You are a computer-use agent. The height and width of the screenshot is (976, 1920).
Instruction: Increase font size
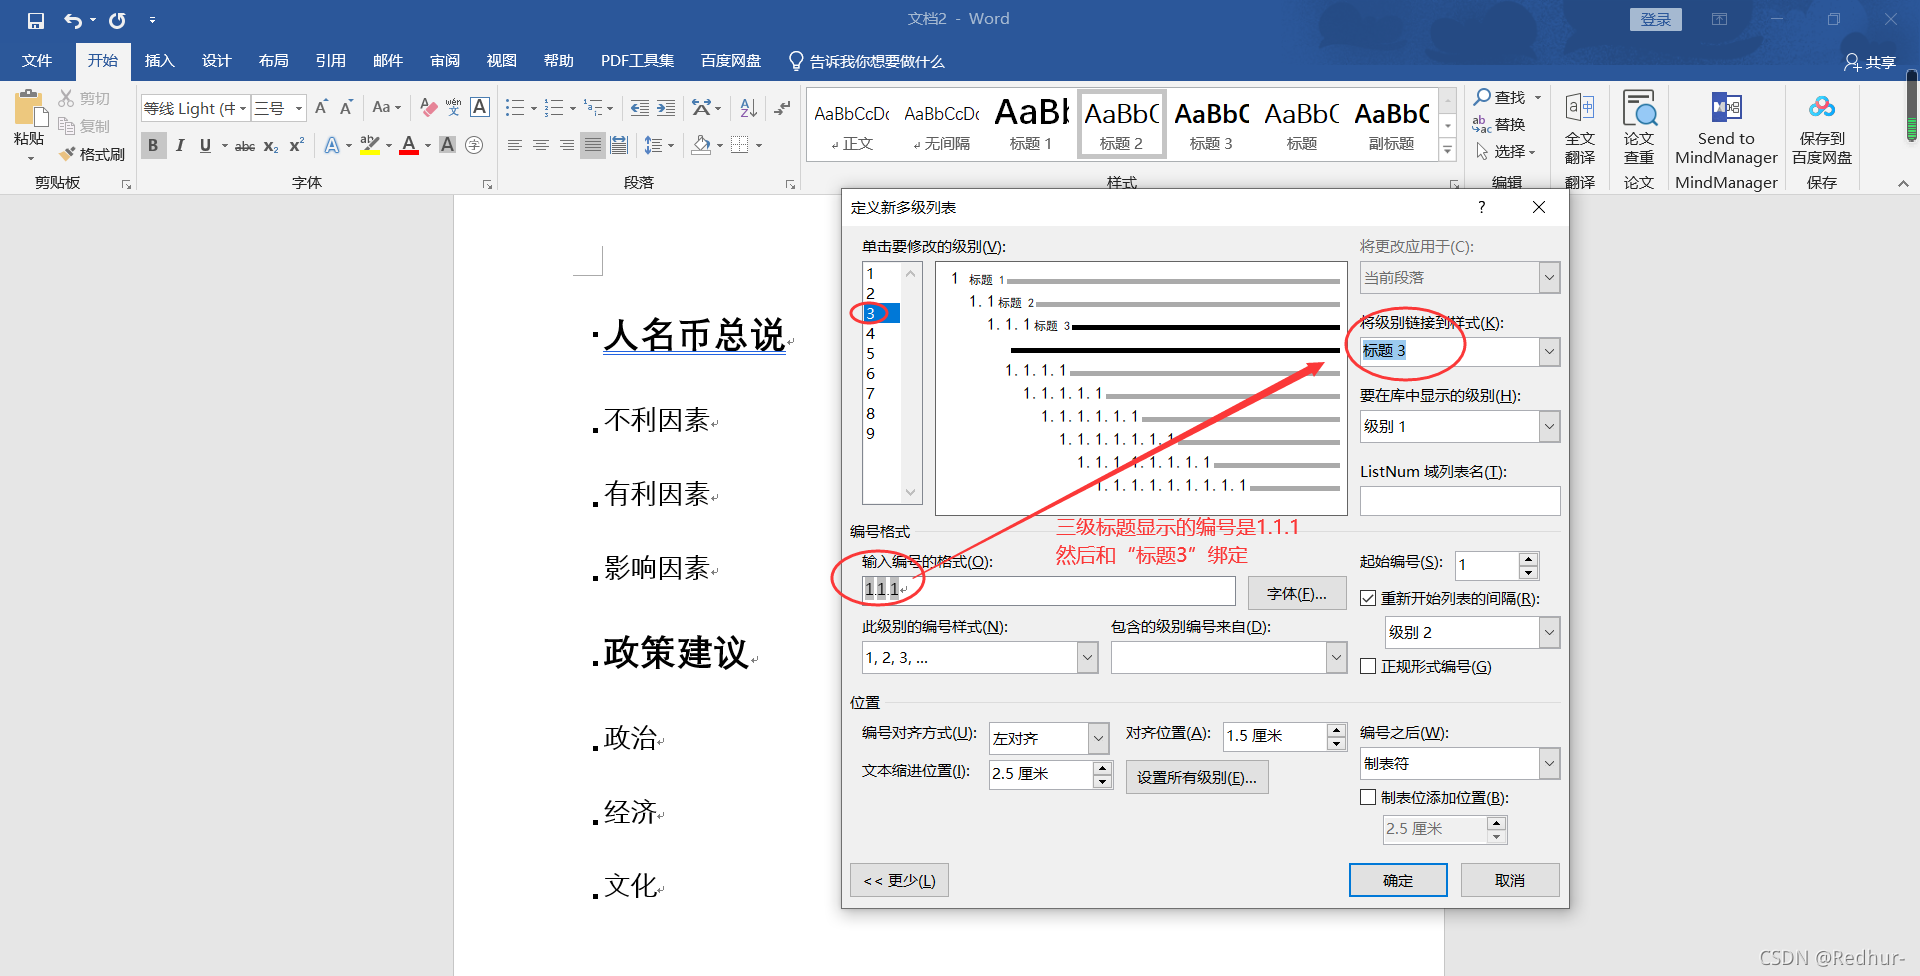pyautogui.click(x=322, y=107)
